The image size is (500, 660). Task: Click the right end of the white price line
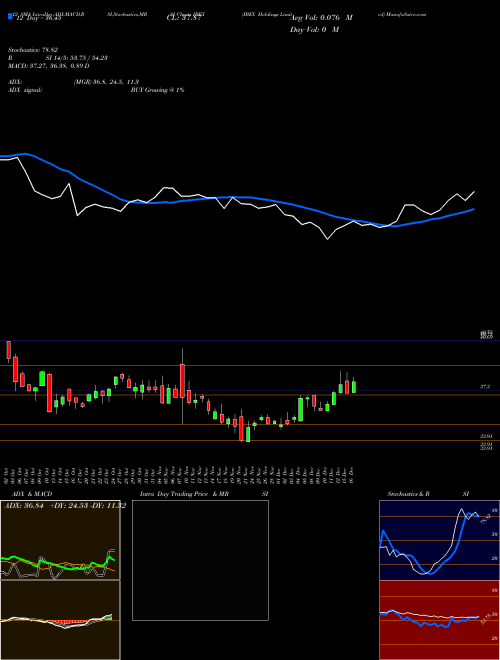(x=474, y=192)
